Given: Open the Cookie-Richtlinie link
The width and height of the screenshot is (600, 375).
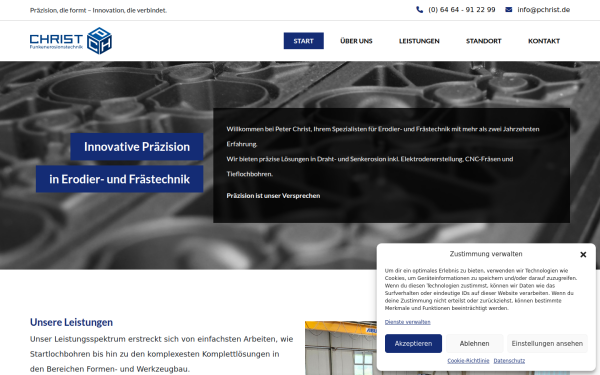Looking at the screenshot, I should (468, 361).
